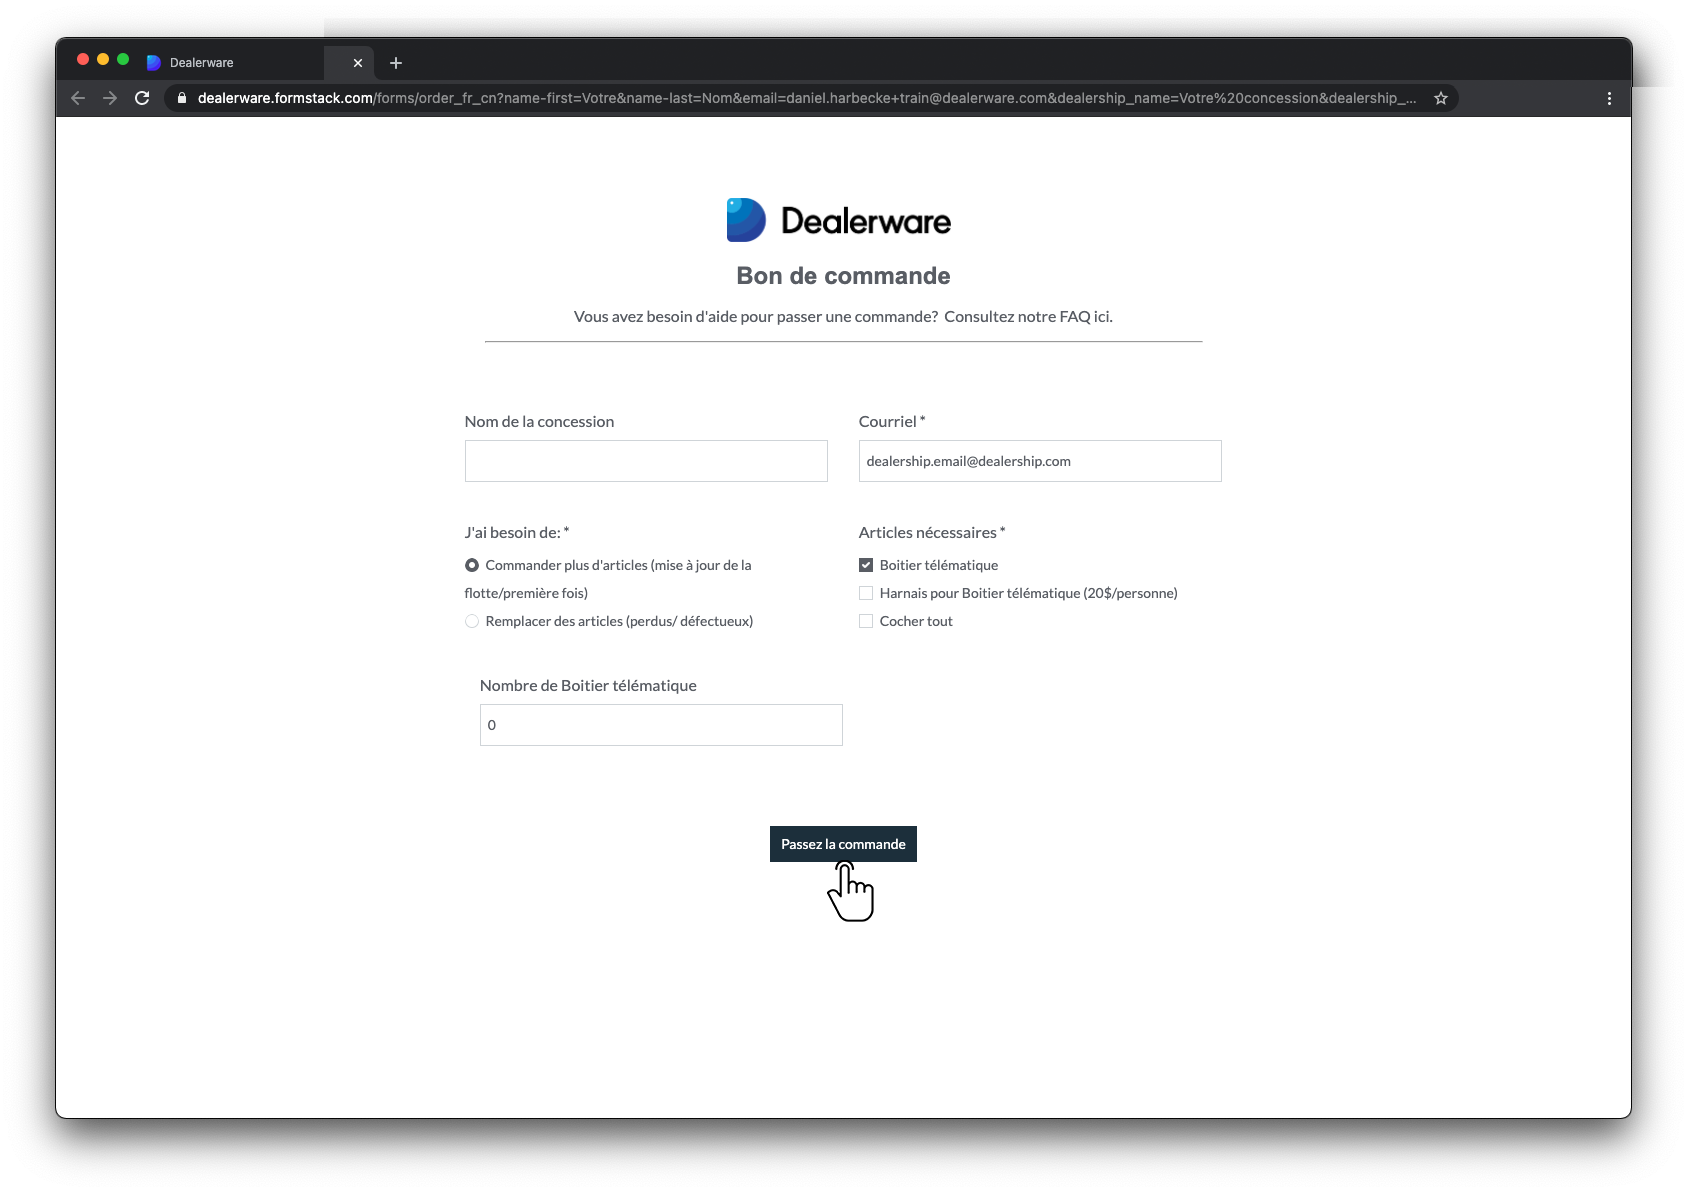Uncheck the Boitier télématique checkbox
1687x1192 pixels.
[x=866, y=565]
